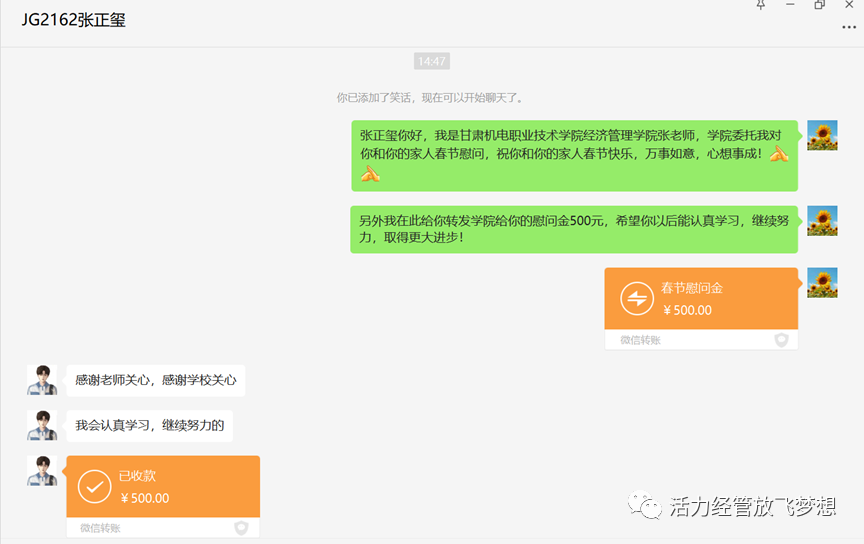Select the 感谢老师关心，感谢学校关心 message bubble
This screenshot has width=864, height=544.
pos(156,380)
